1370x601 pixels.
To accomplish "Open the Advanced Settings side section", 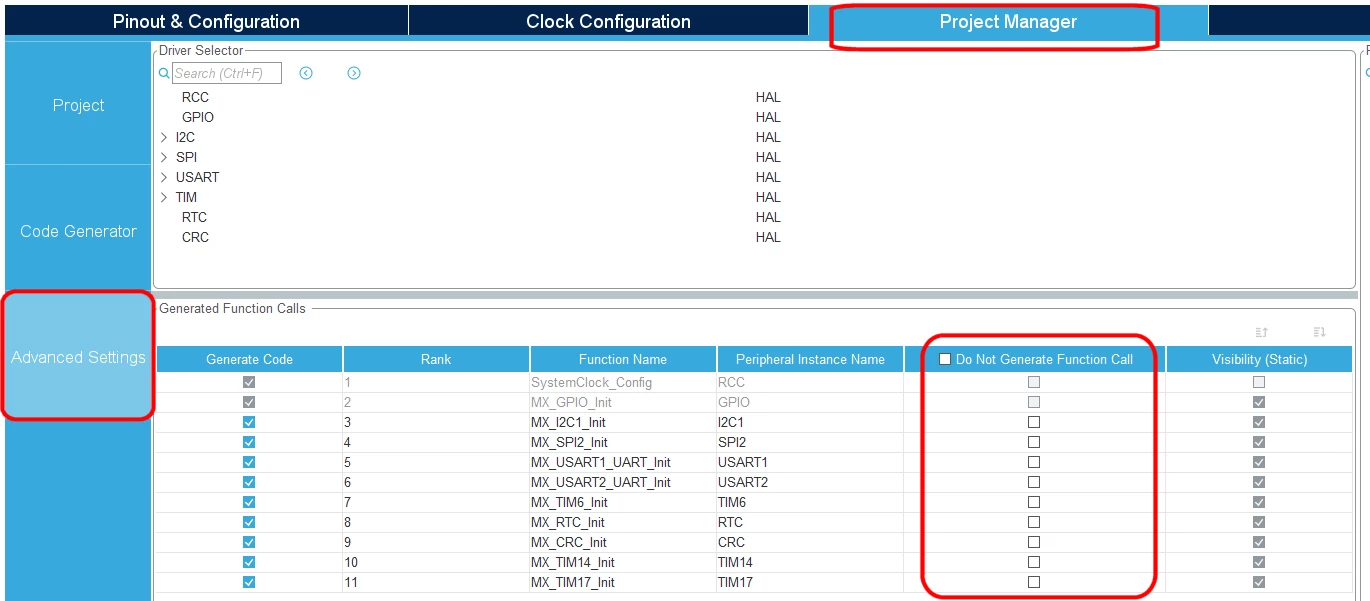I will coord(78,357).
